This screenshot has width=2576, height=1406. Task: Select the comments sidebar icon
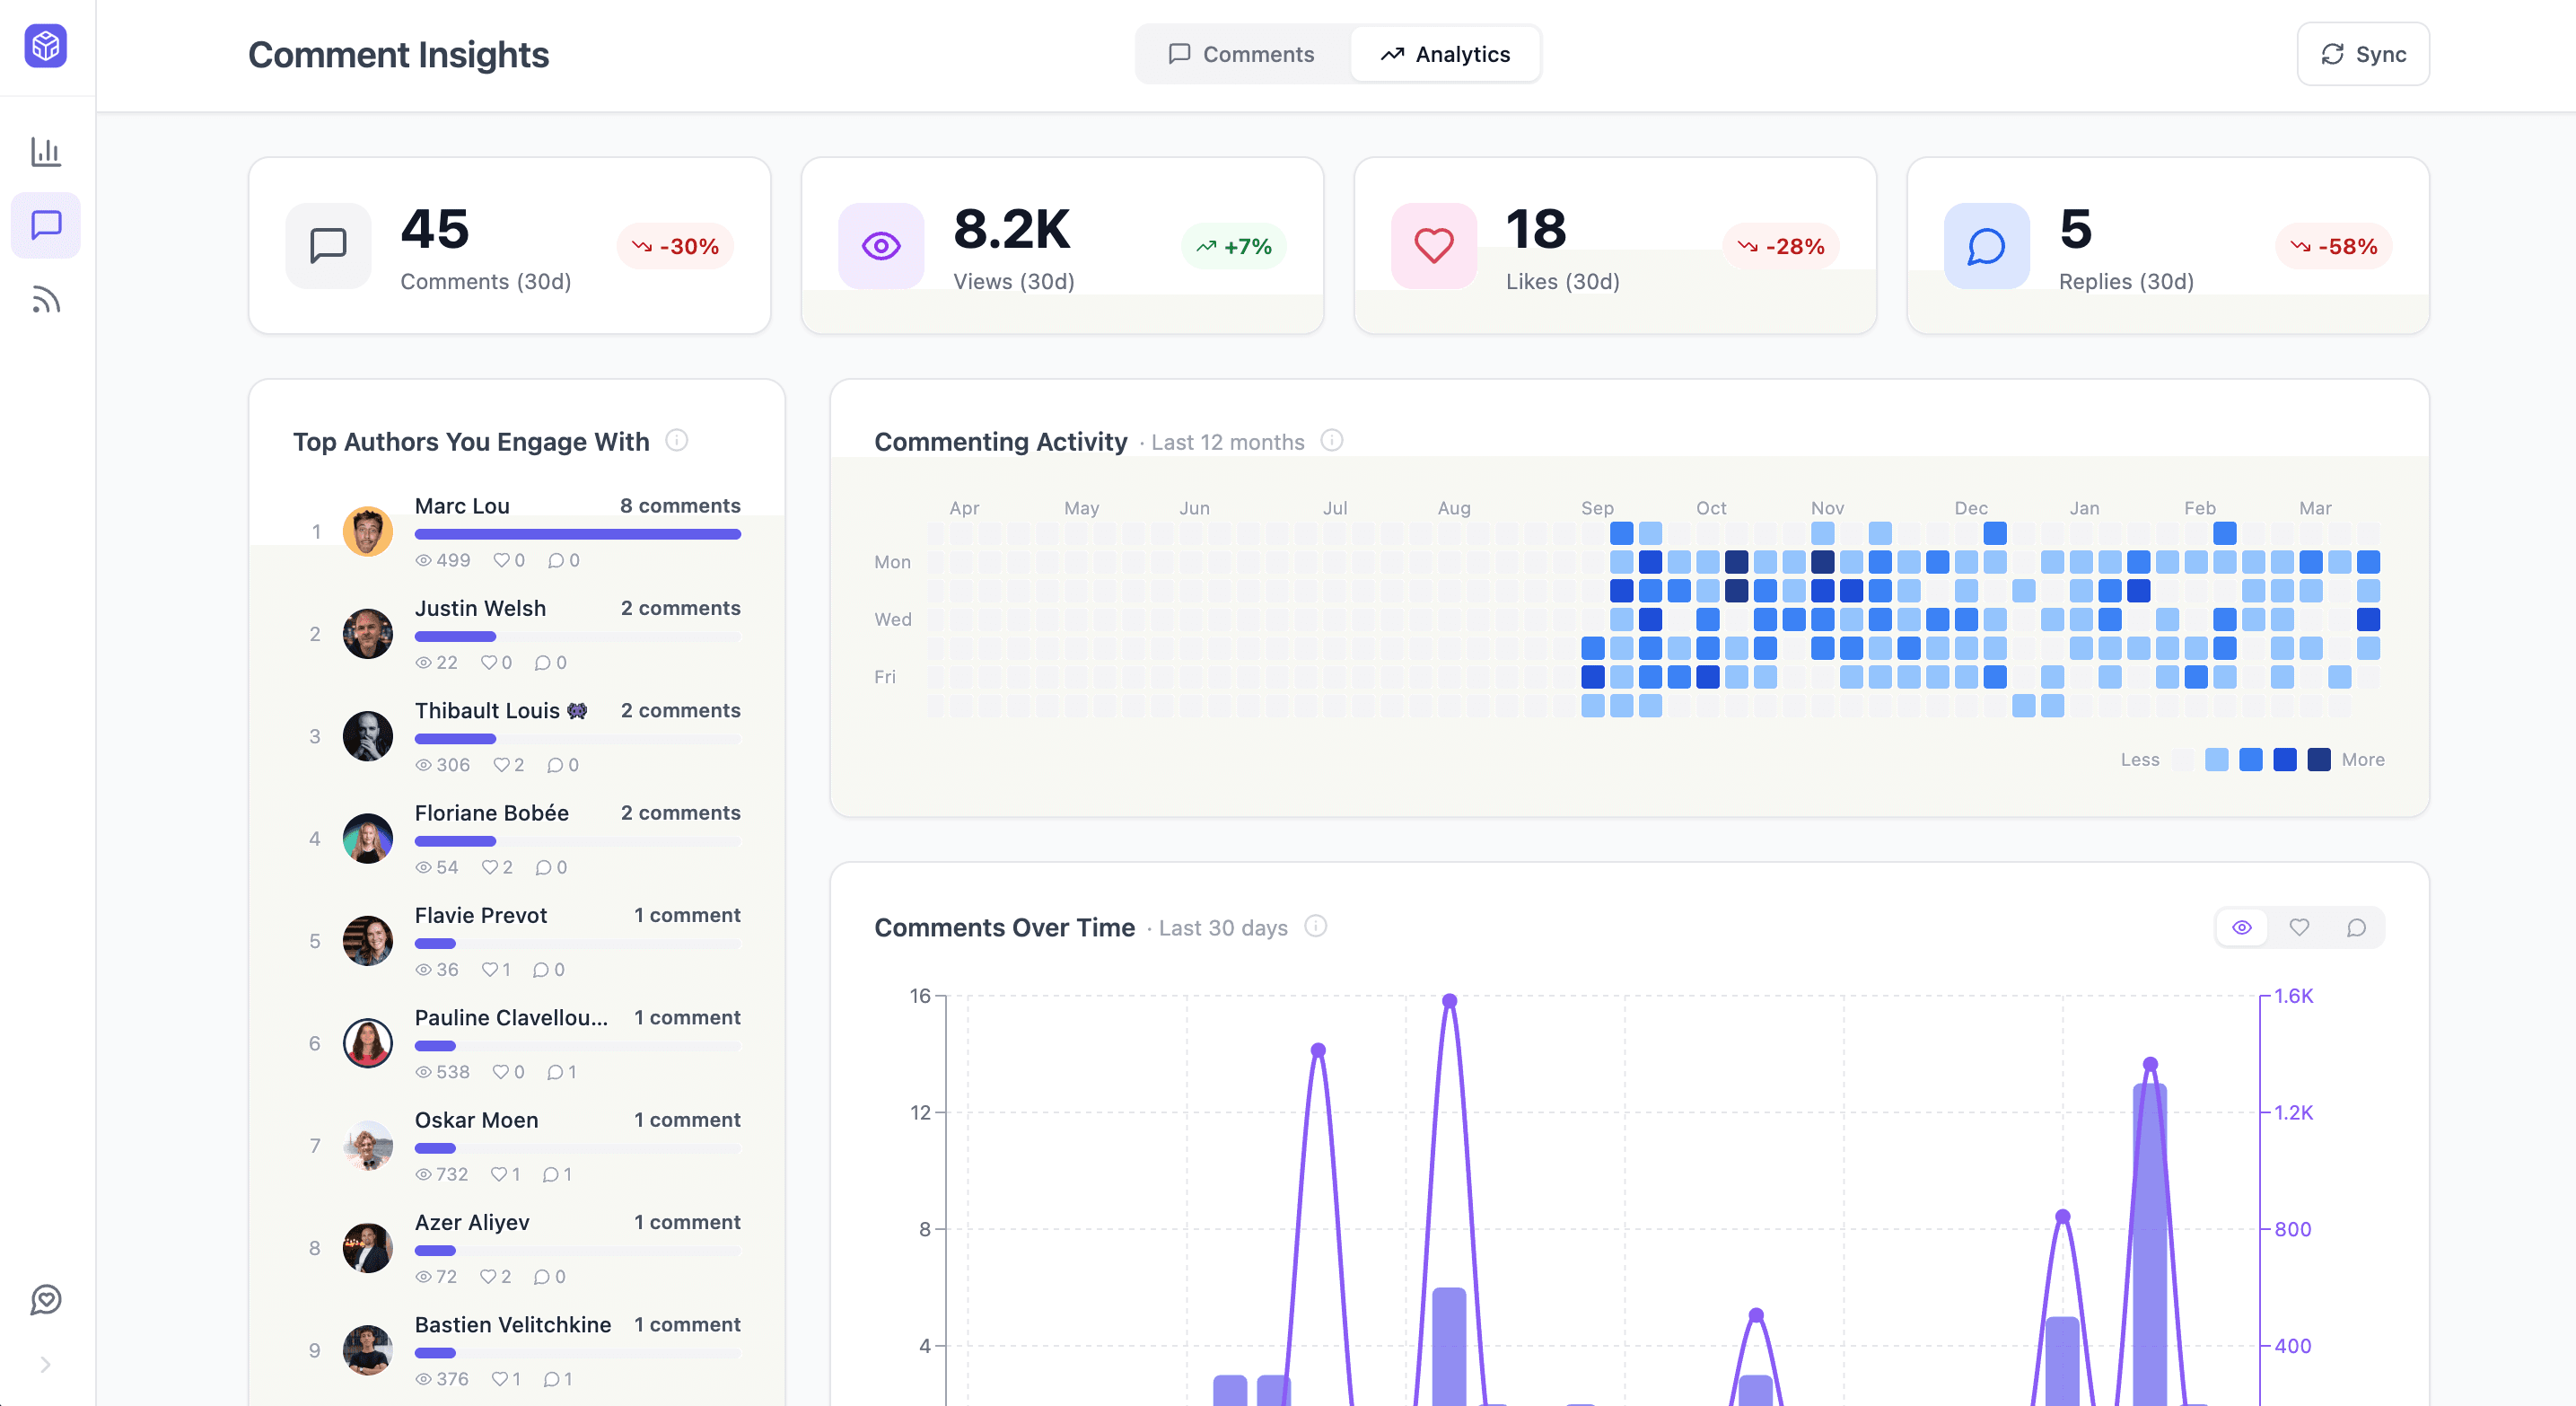click(46, 225)
